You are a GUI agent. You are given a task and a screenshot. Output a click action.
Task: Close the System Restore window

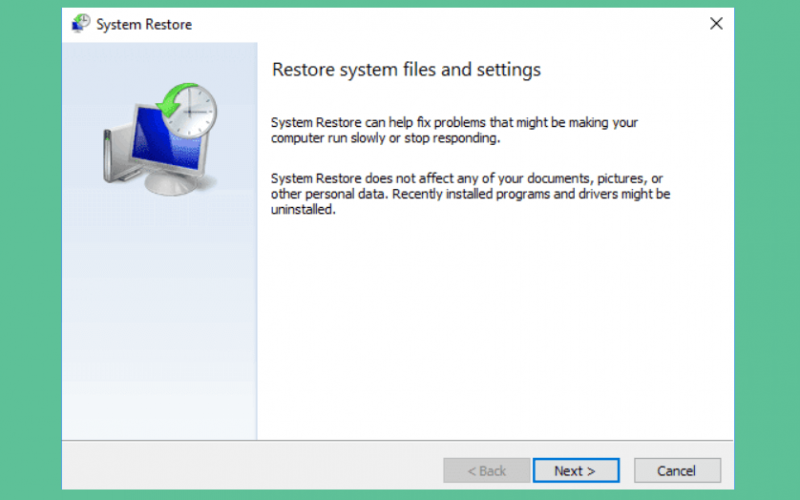click(x=716, y=23)
